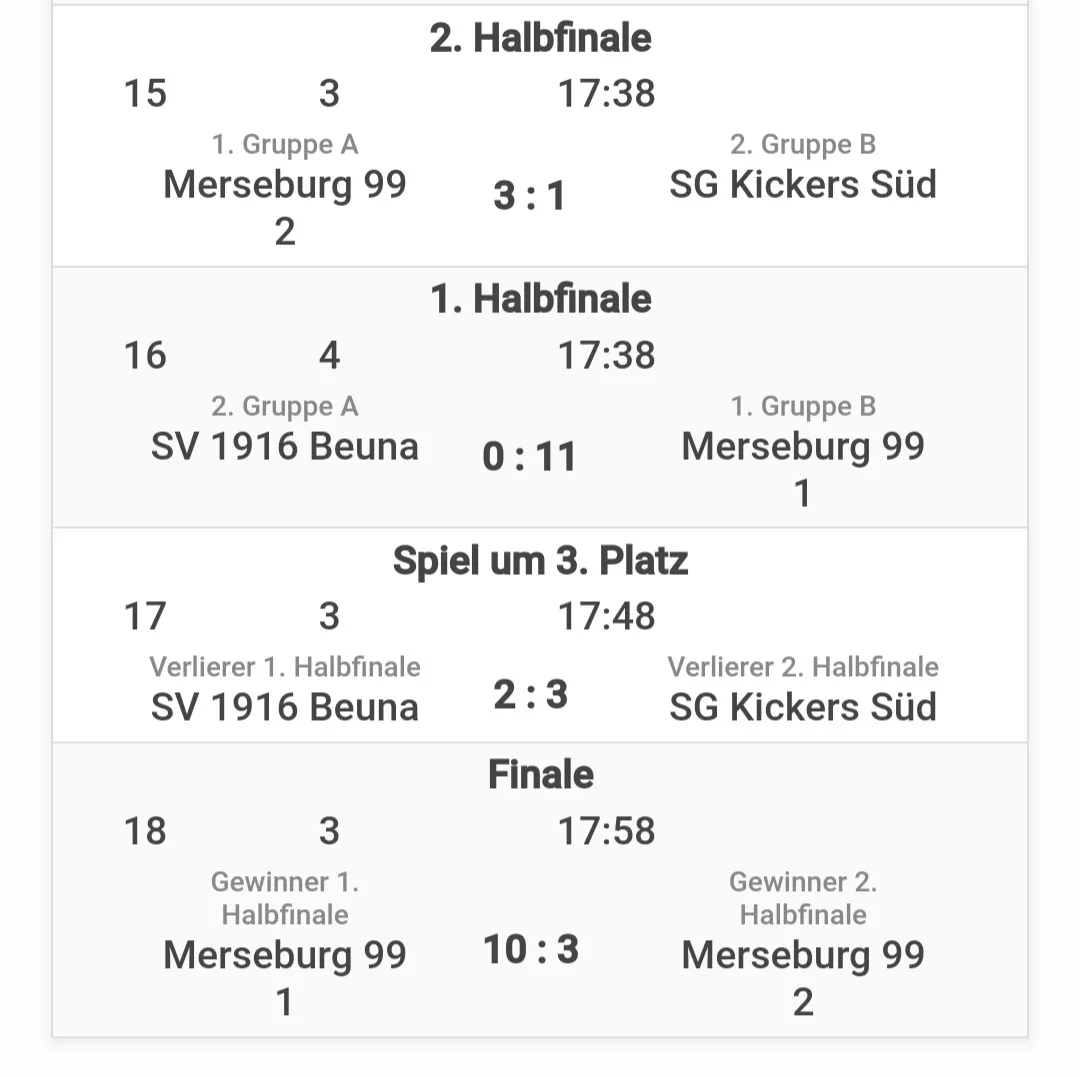This screenshot has height=1077, width=1080.
Task: Tap SV 1916 Beuna in third-place match
Action: (284, 707)
